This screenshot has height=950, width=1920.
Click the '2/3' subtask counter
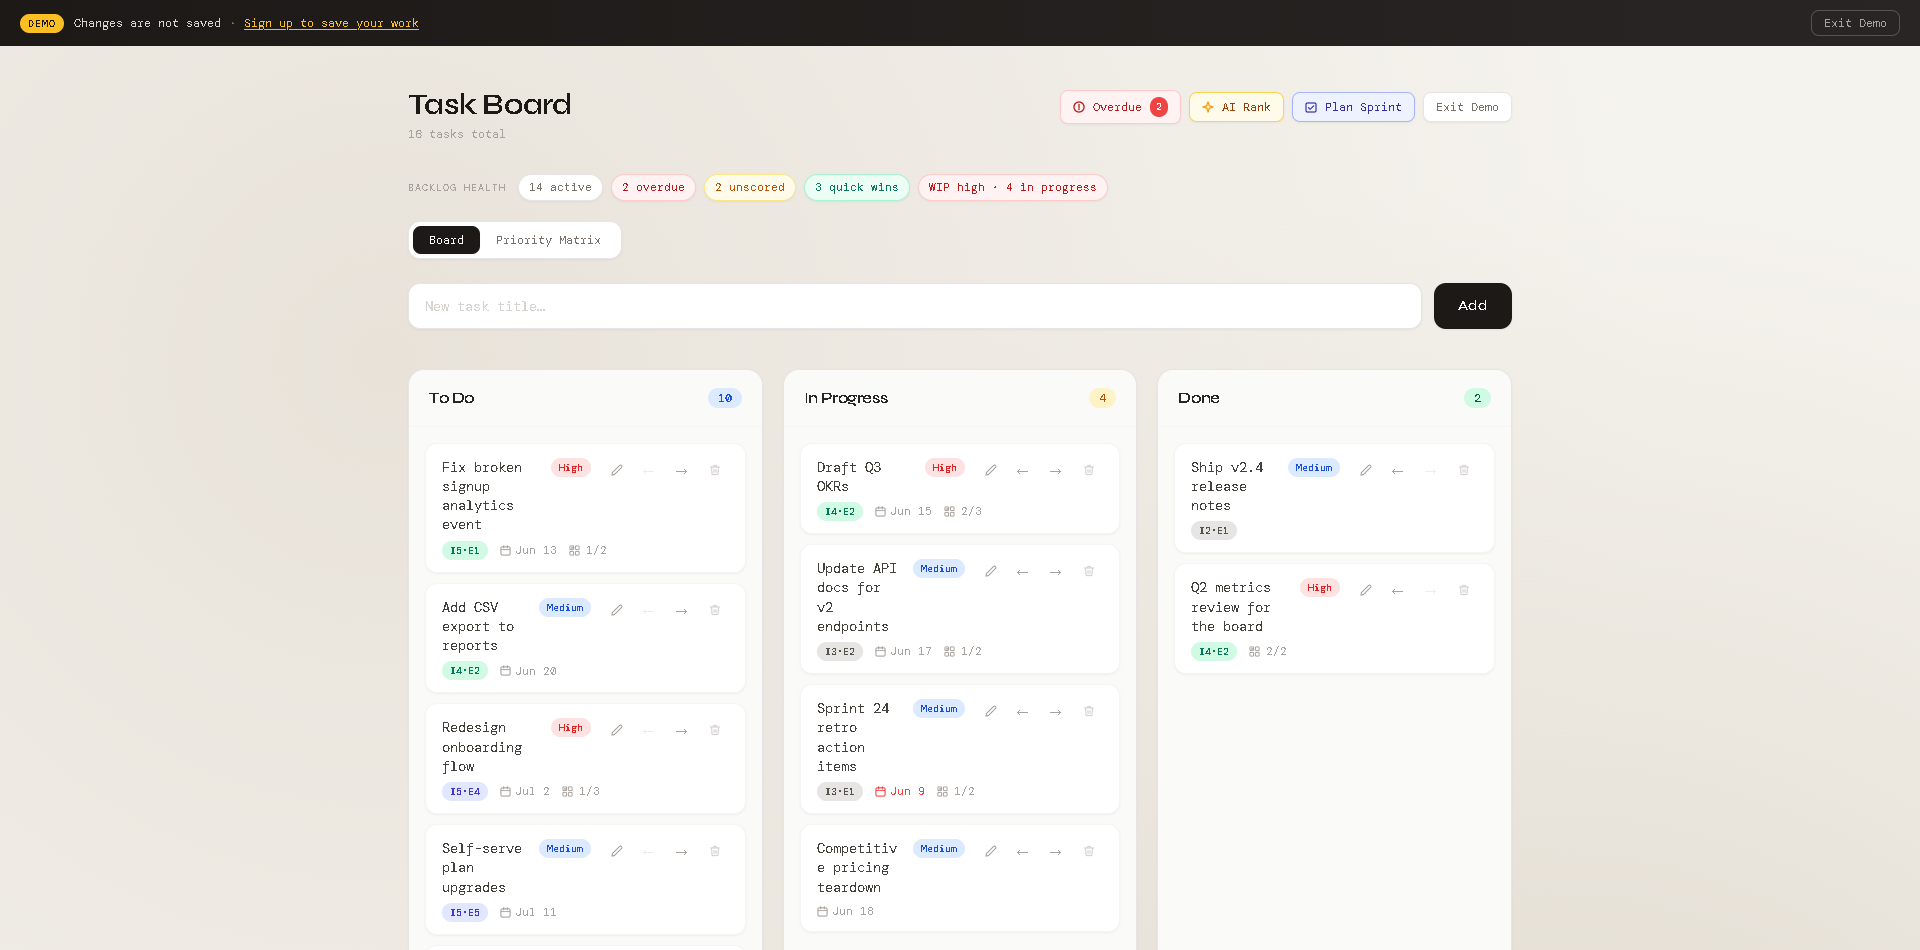pos(963,511)
